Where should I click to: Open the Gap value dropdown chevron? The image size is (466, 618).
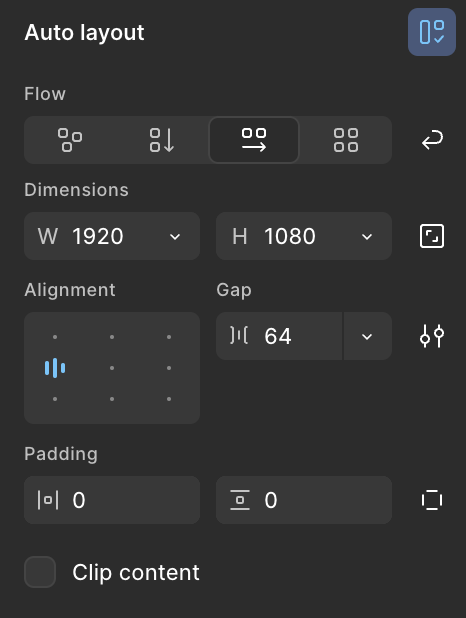point(367,336)
